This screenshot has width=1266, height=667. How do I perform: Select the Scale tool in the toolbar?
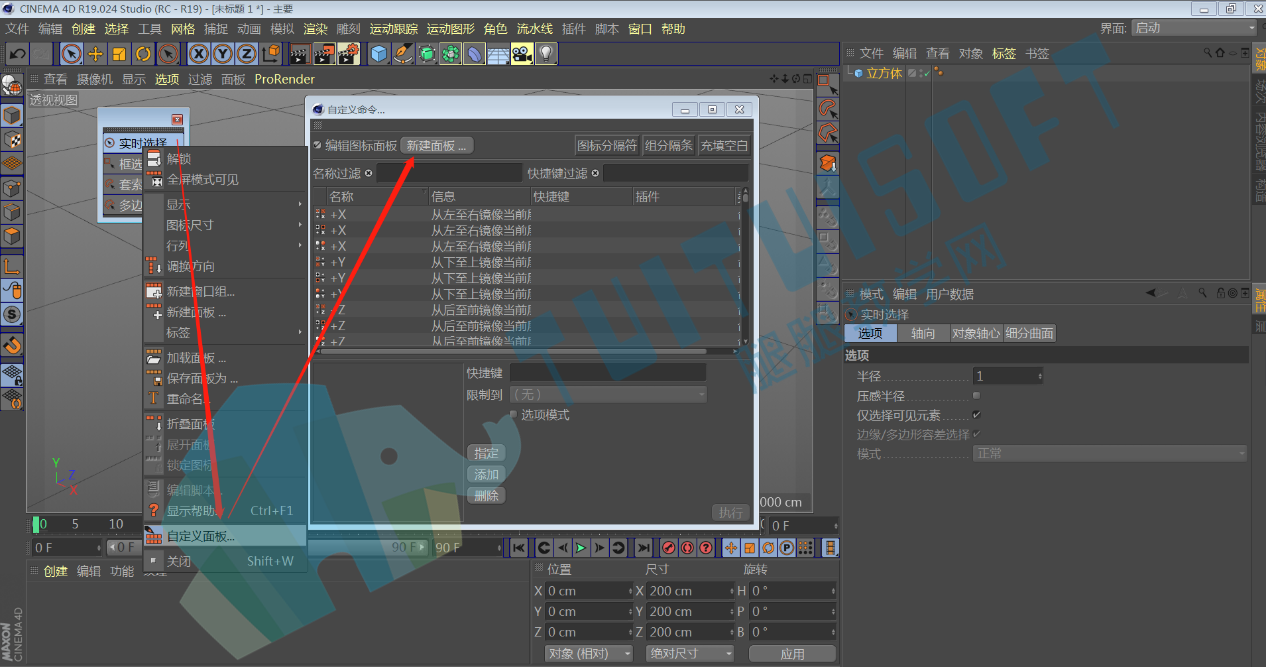coord(120,54)
